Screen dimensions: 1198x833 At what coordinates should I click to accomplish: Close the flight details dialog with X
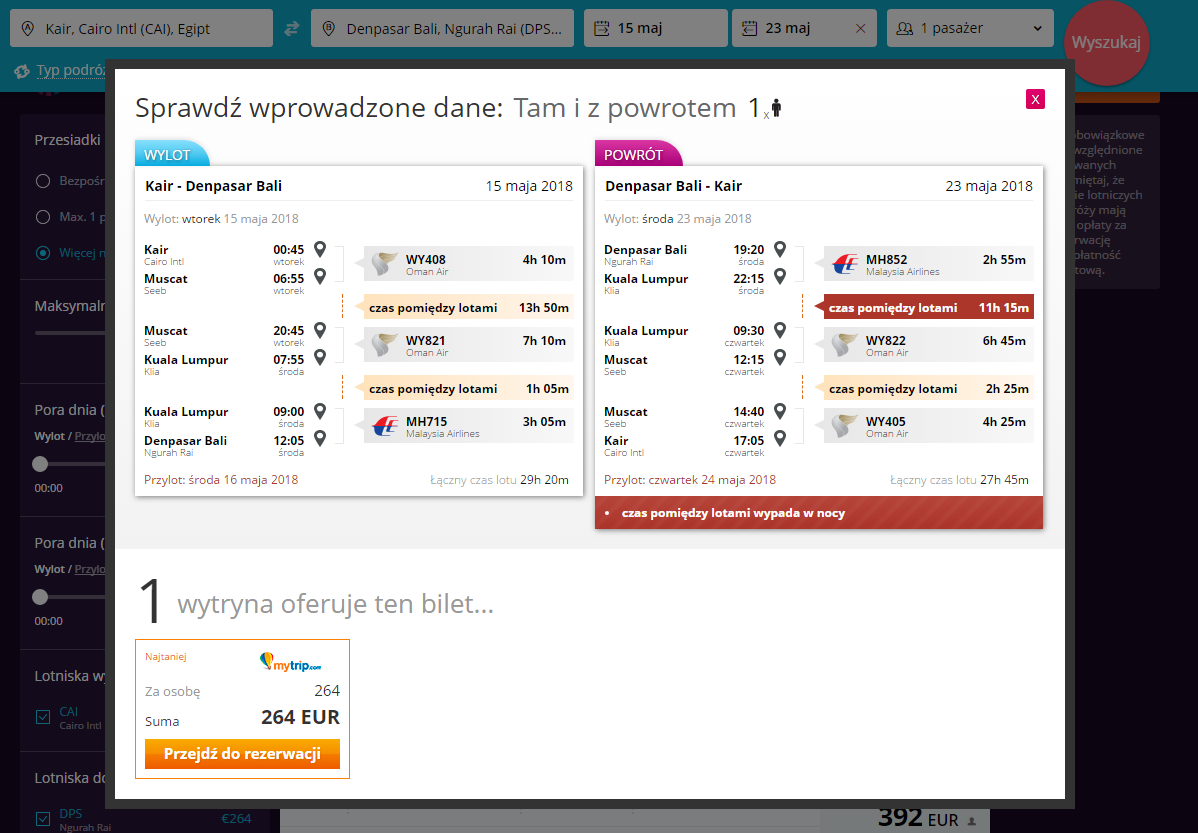pyautogui.click(x=1035, y=99)
